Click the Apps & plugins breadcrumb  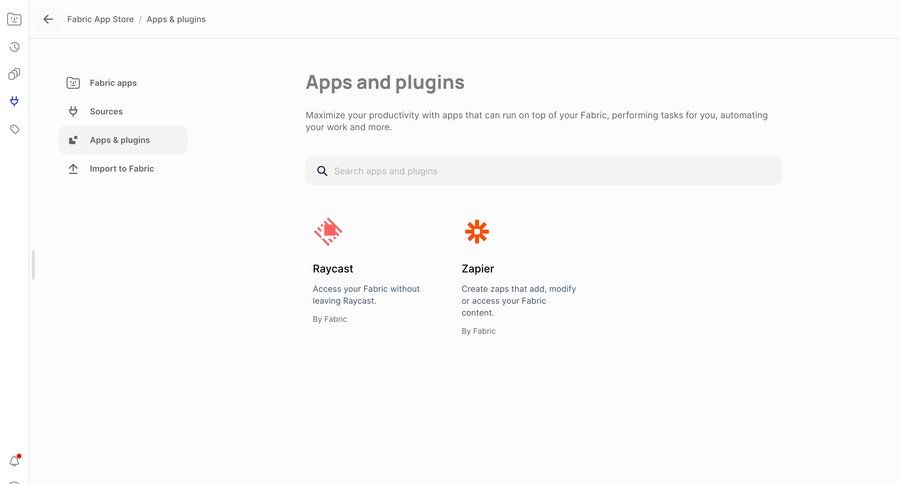[176, 19]
